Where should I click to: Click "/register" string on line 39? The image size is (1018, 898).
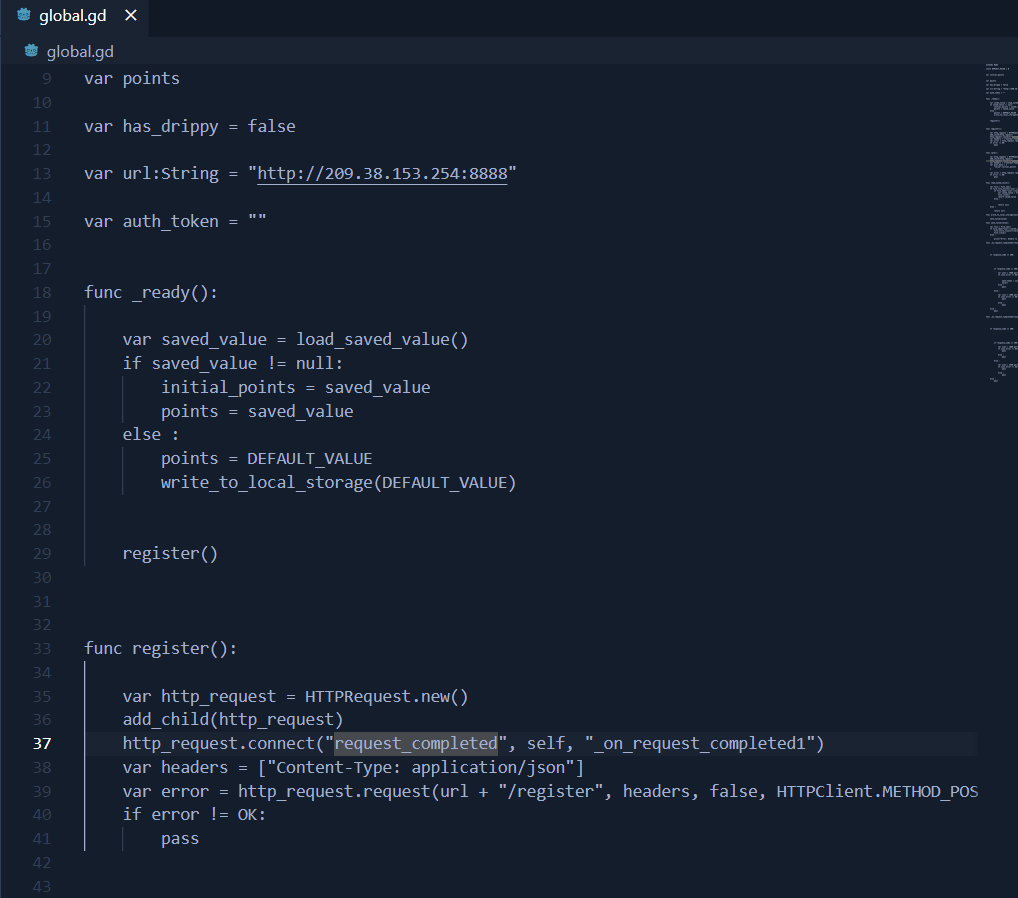coord(551,792)
